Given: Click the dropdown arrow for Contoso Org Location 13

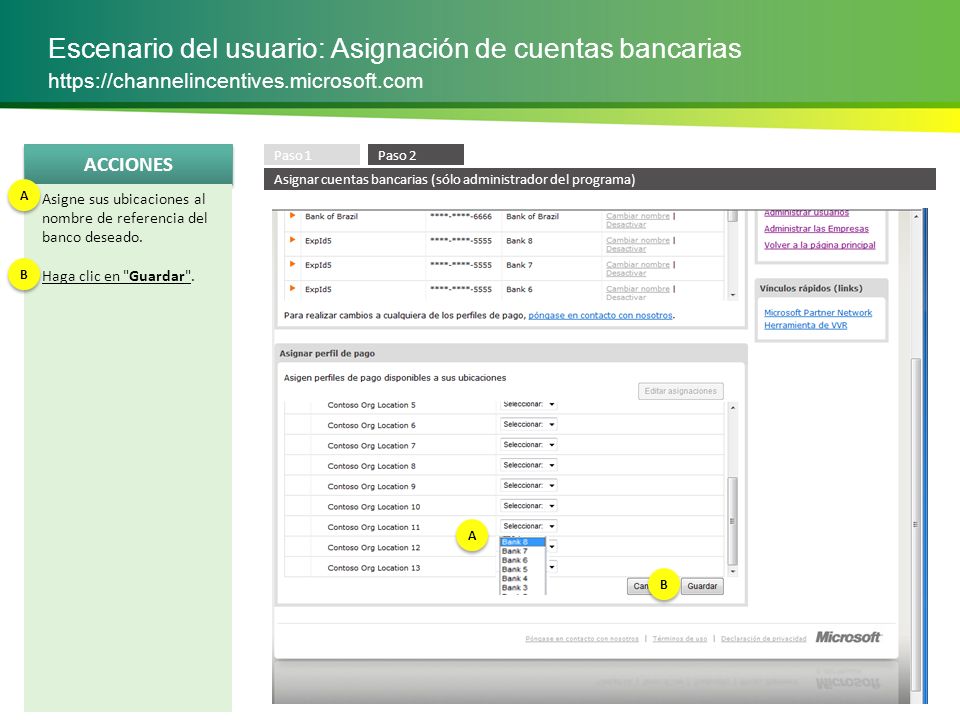Looking at the screenshot, I should point(552,567).
